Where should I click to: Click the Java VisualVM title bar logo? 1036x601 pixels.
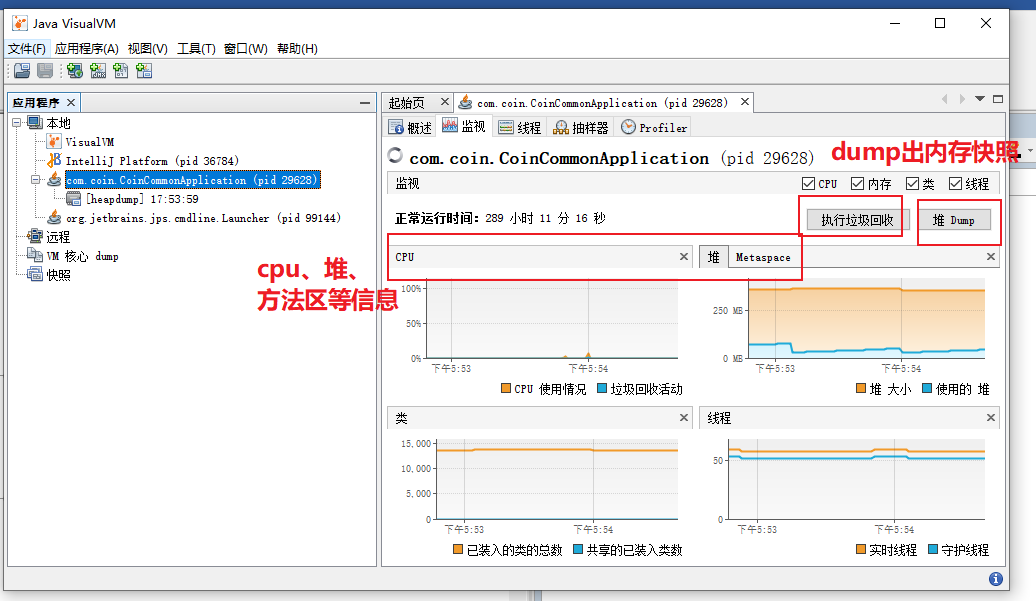tap(20, 23)
